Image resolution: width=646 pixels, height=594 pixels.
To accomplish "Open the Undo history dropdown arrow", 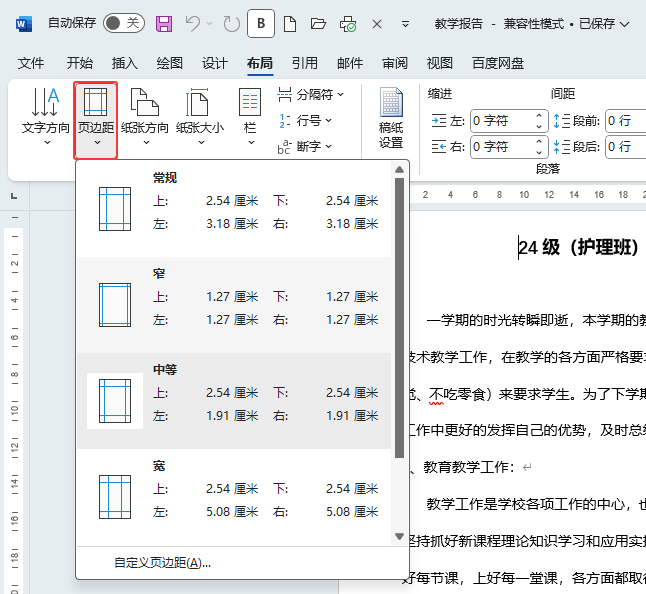I will tap(210, 24).
